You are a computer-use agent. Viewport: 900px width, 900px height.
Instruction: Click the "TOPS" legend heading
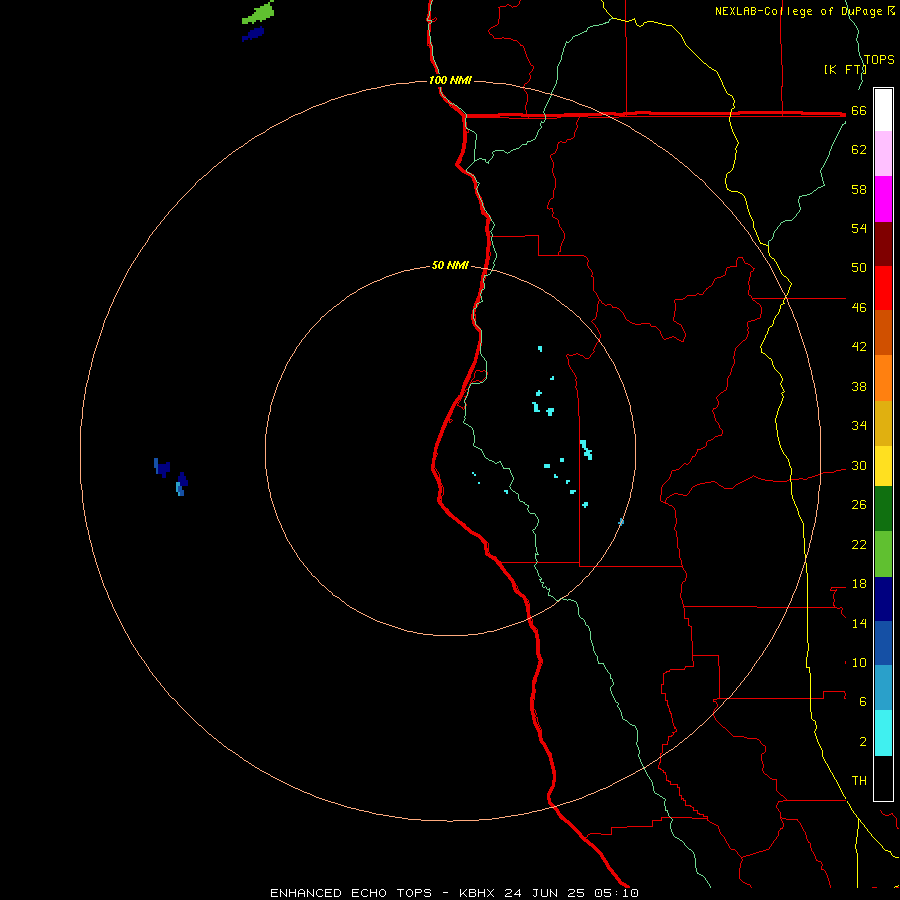click(879, 60)
